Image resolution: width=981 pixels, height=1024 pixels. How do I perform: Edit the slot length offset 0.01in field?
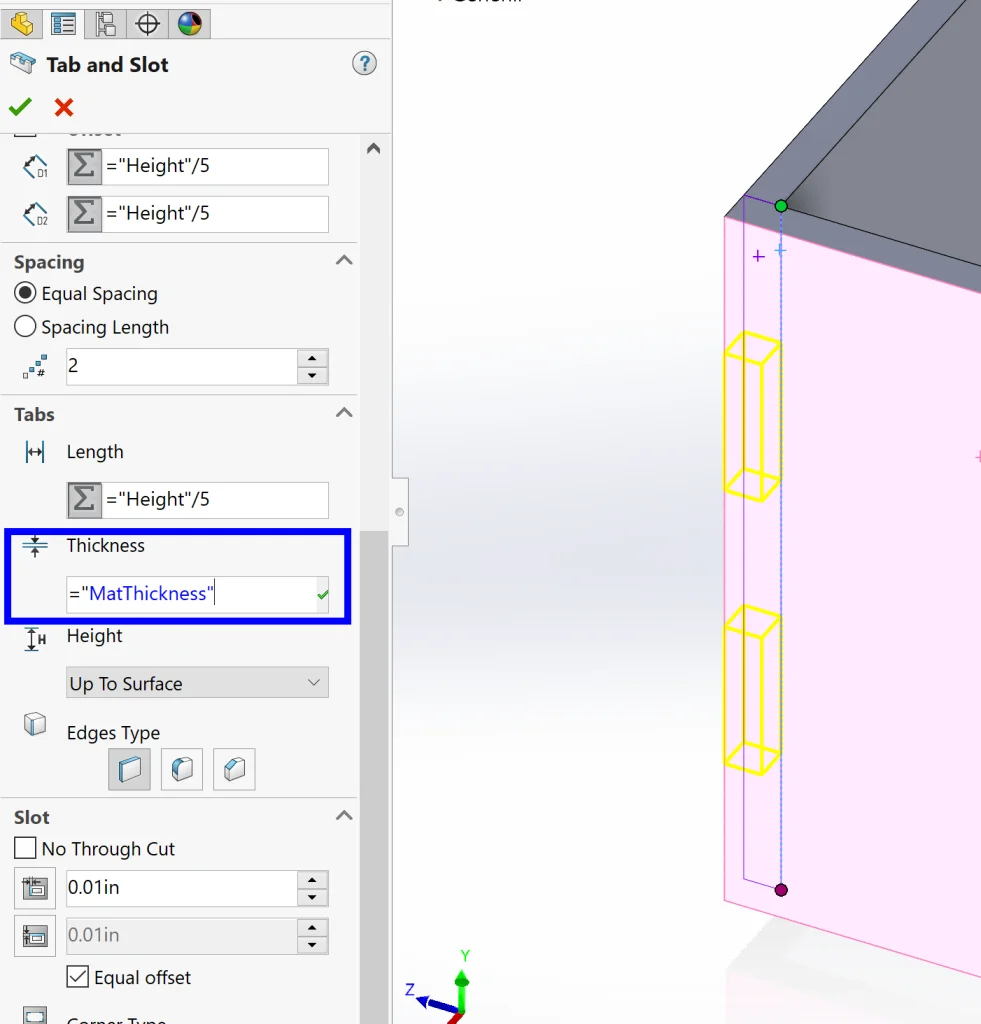point(182,888)
